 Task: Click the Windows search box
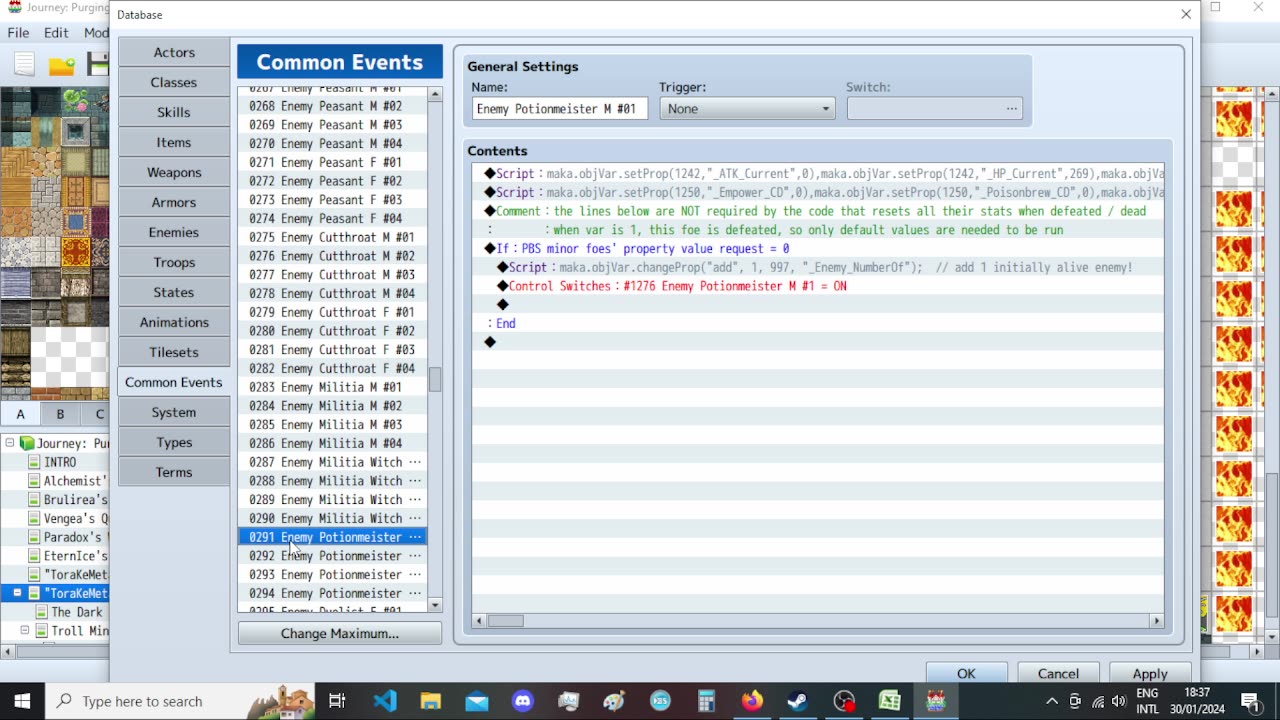pyautogui.click(x=180, y=701)
